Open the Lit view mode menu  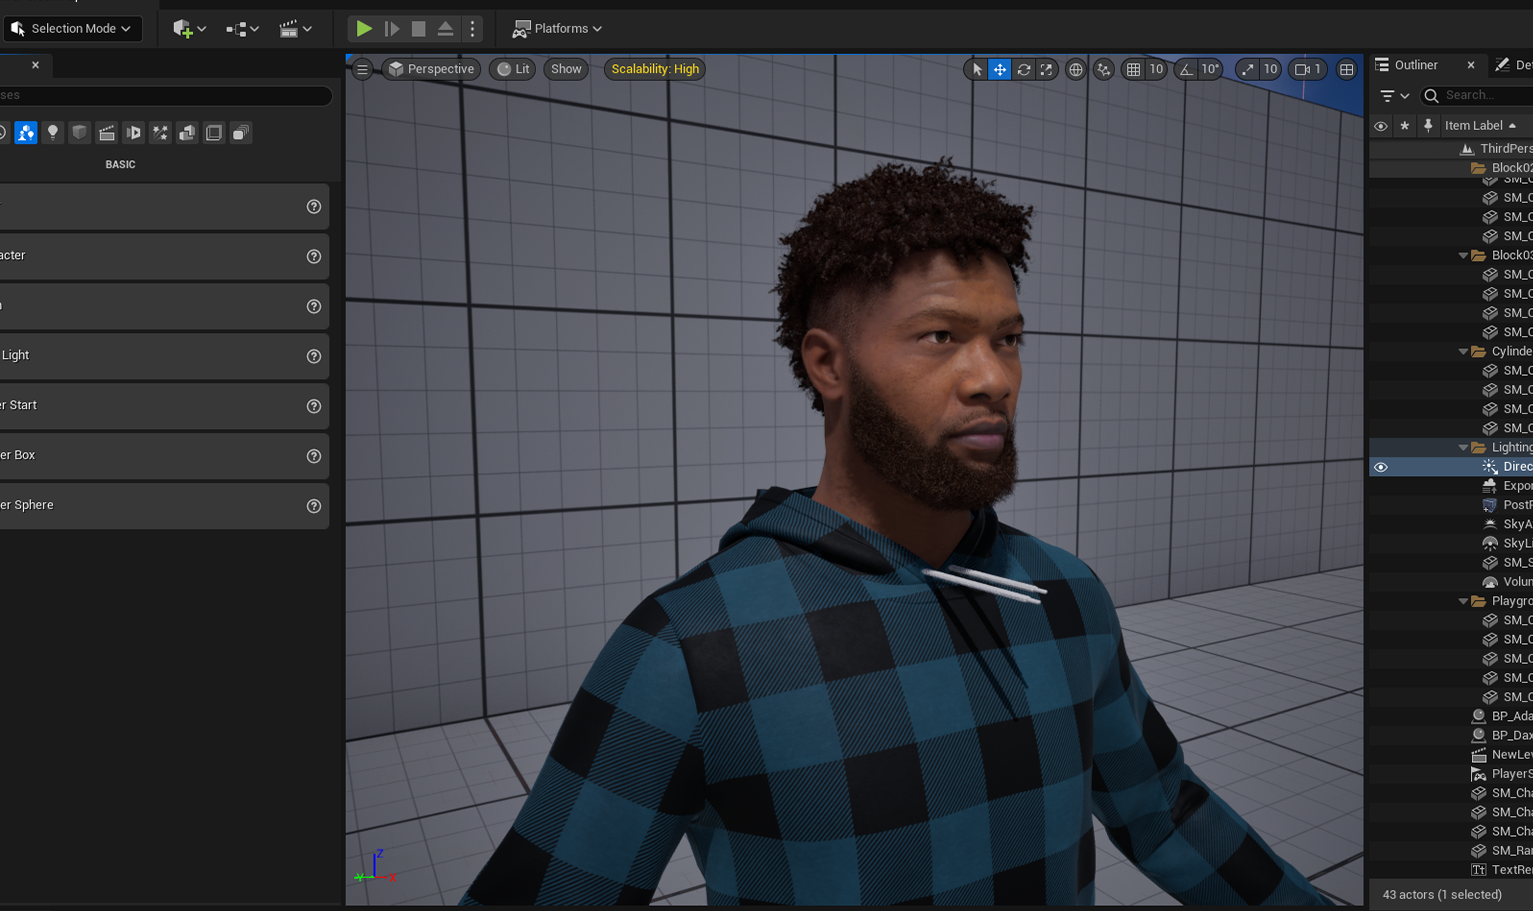(513, 69)
